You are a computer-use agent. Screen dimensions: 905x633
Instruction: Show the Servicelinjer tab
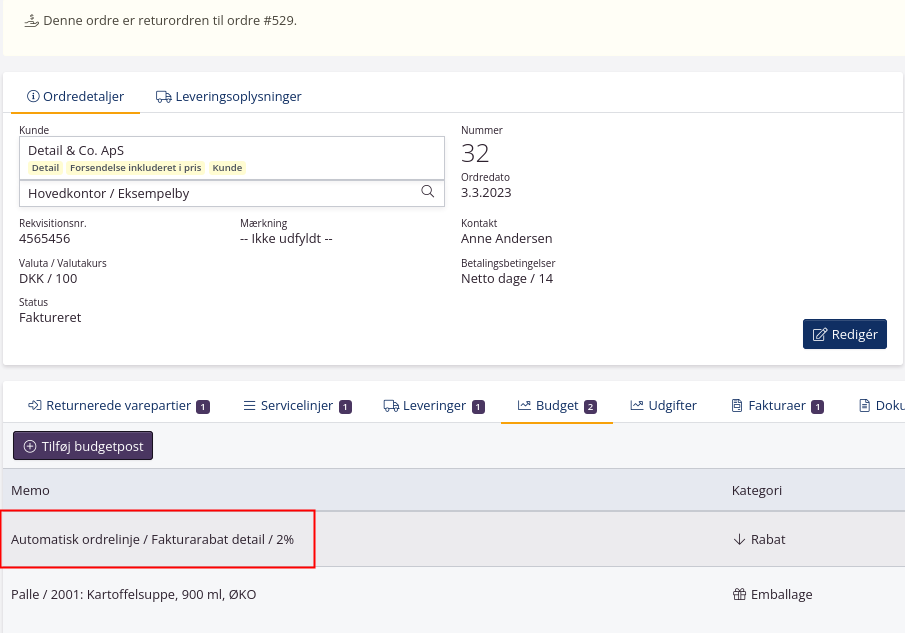[297, 406]
